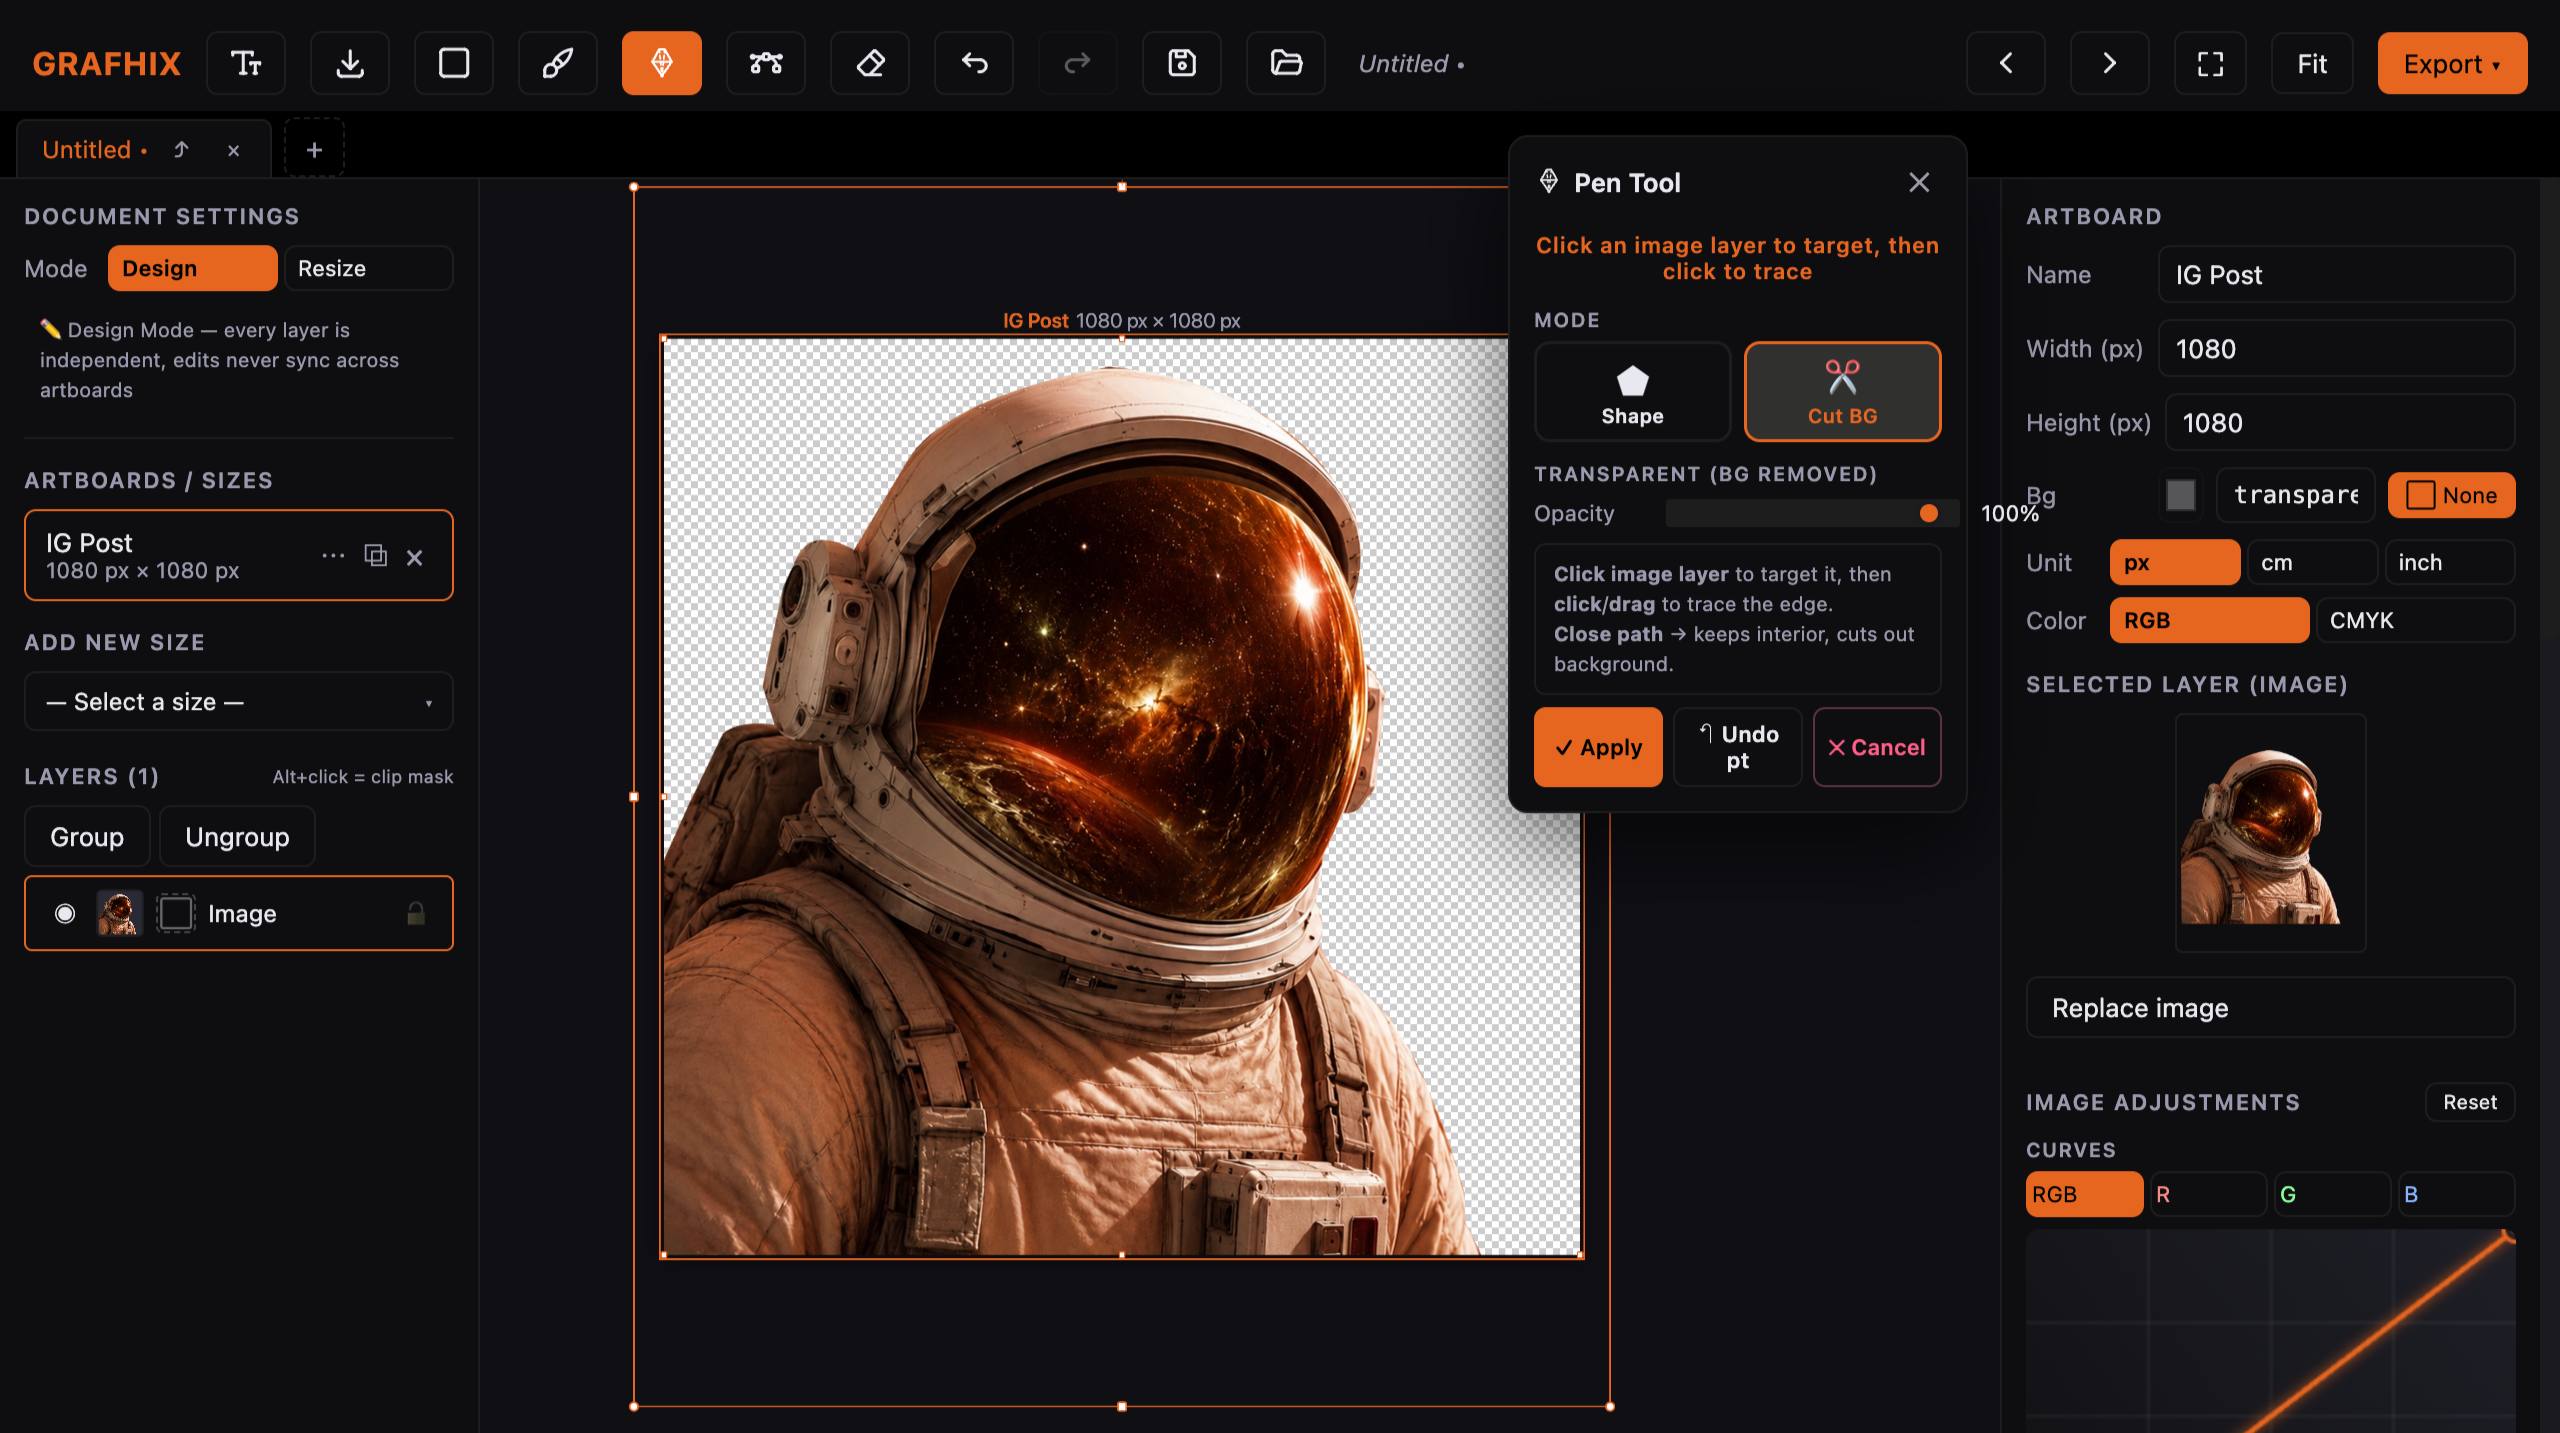Select the brush tool
Viewport: 2560px width, 1433px height.
[x=558, y=63]
